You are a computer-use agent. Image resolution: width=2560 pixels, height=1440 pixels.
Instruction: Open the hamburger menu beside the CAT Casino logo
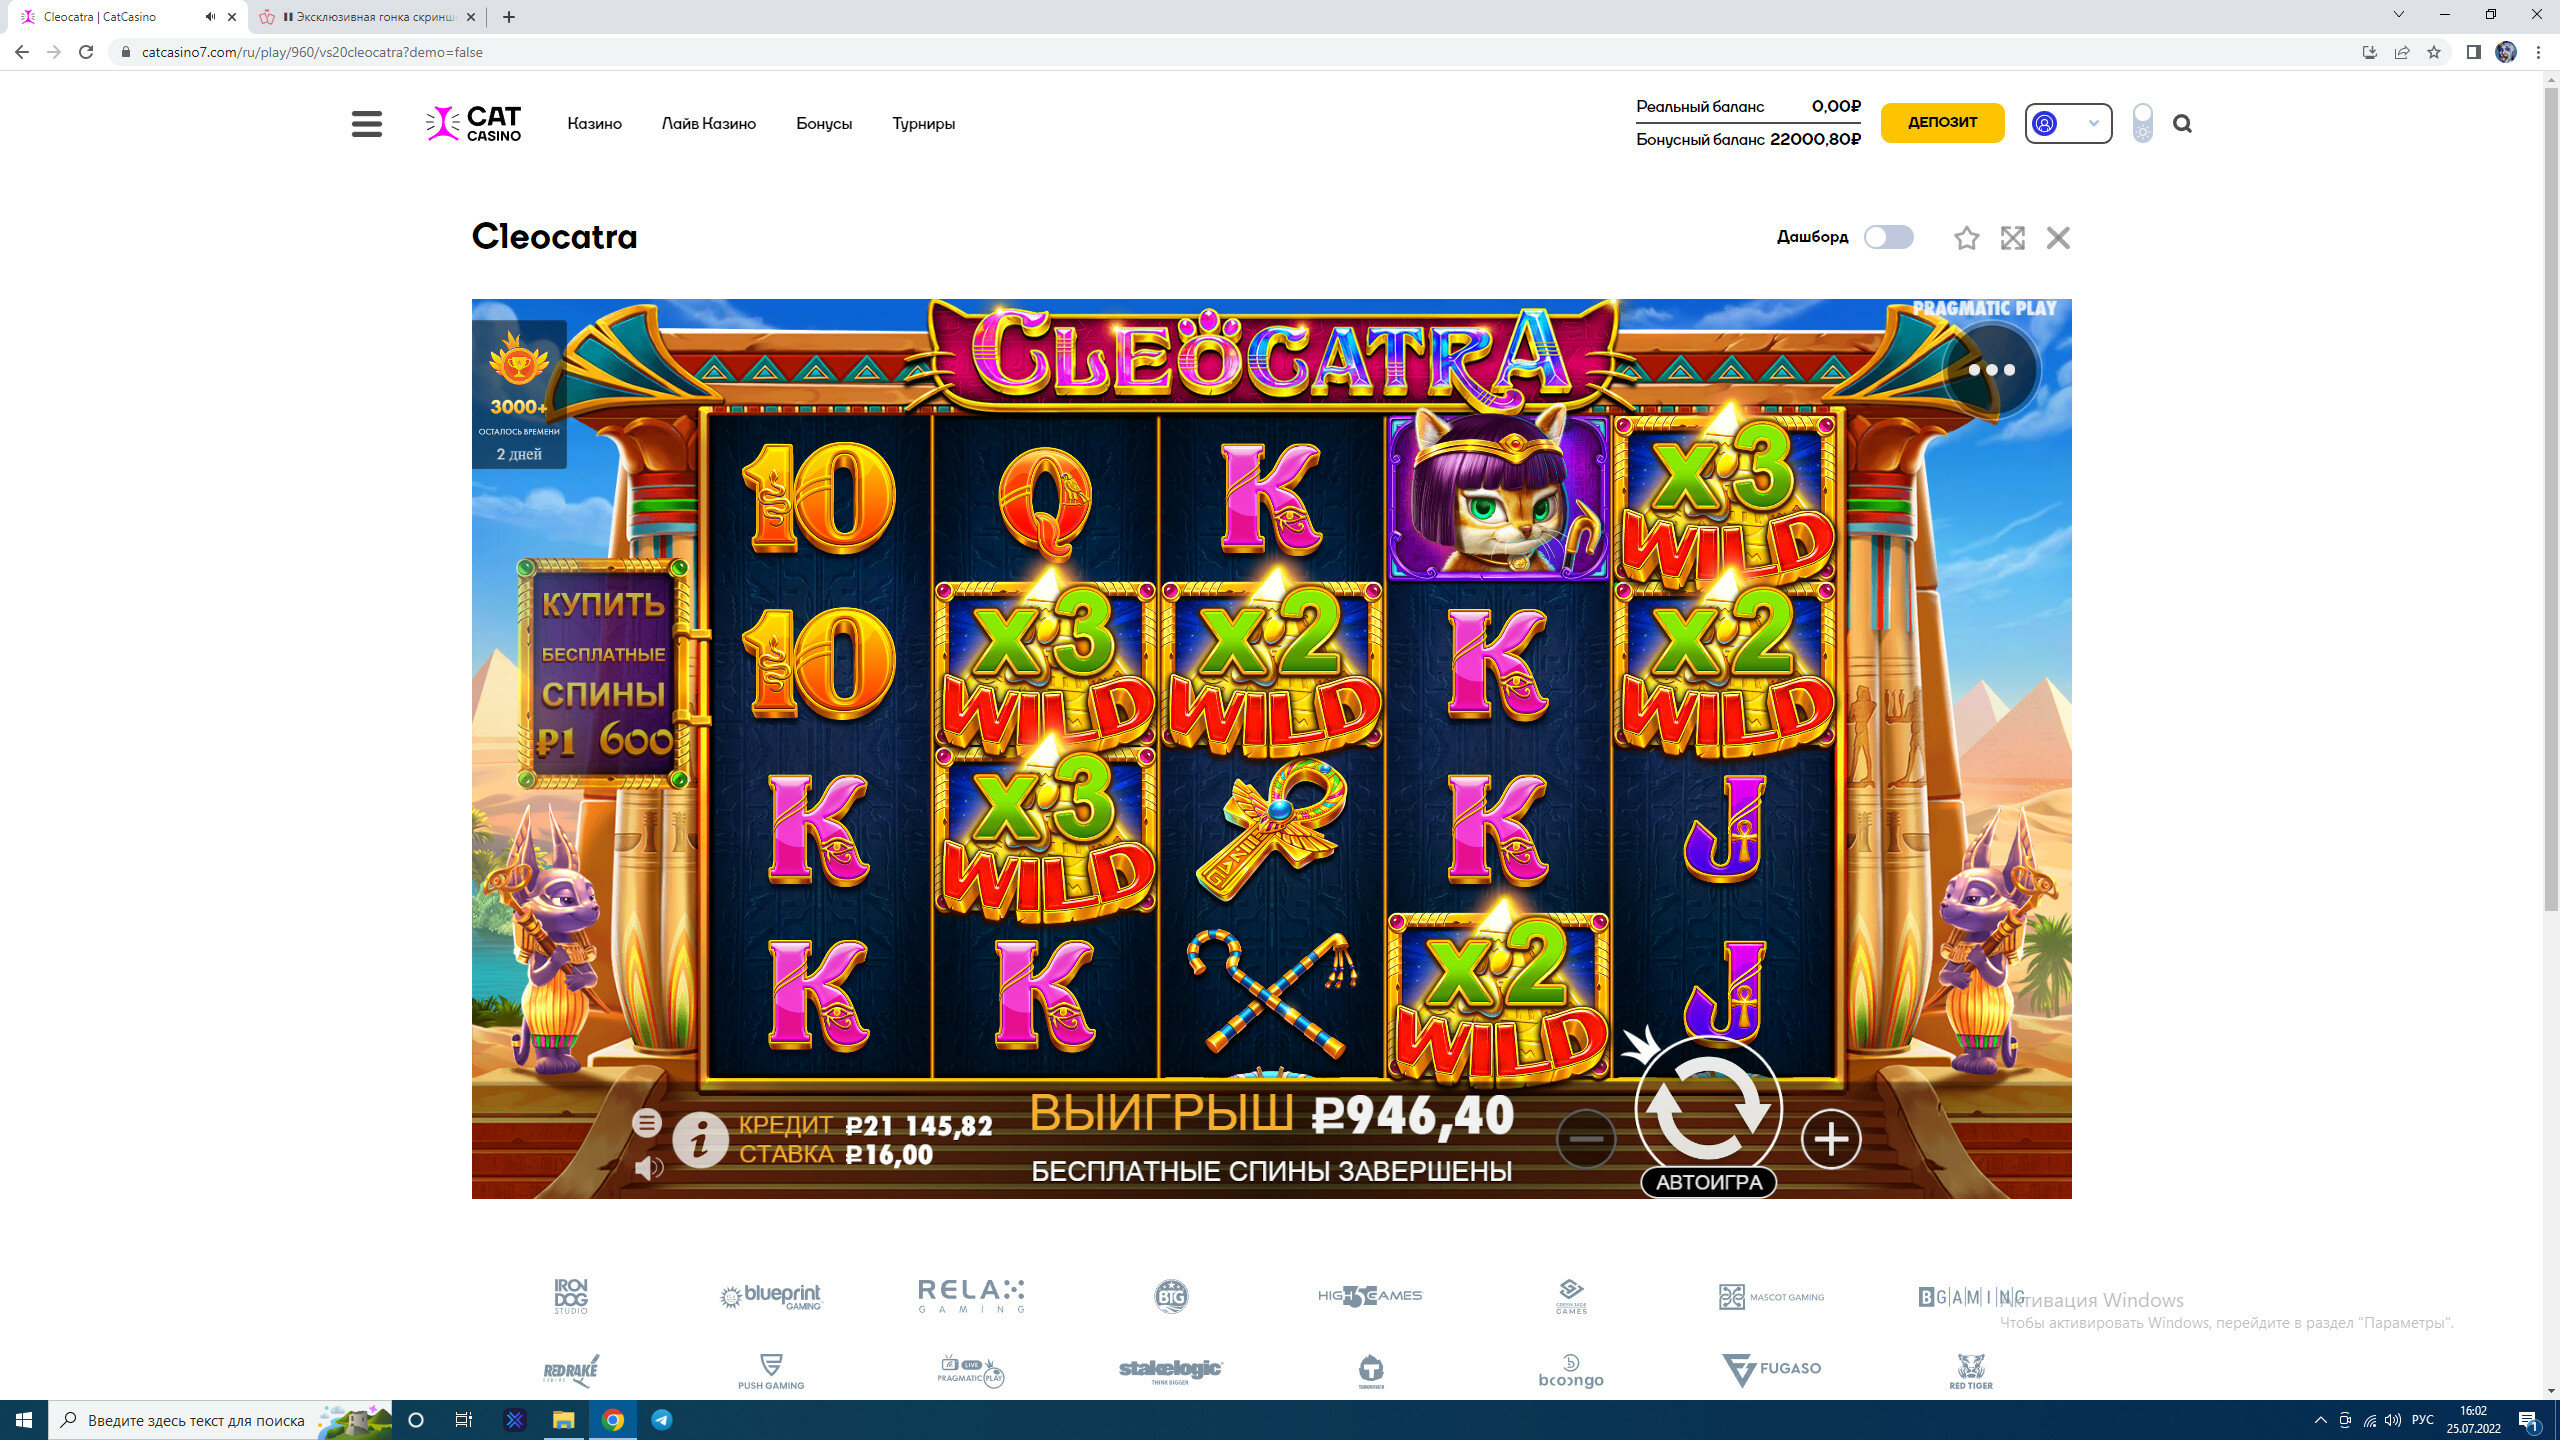[367, 124]
